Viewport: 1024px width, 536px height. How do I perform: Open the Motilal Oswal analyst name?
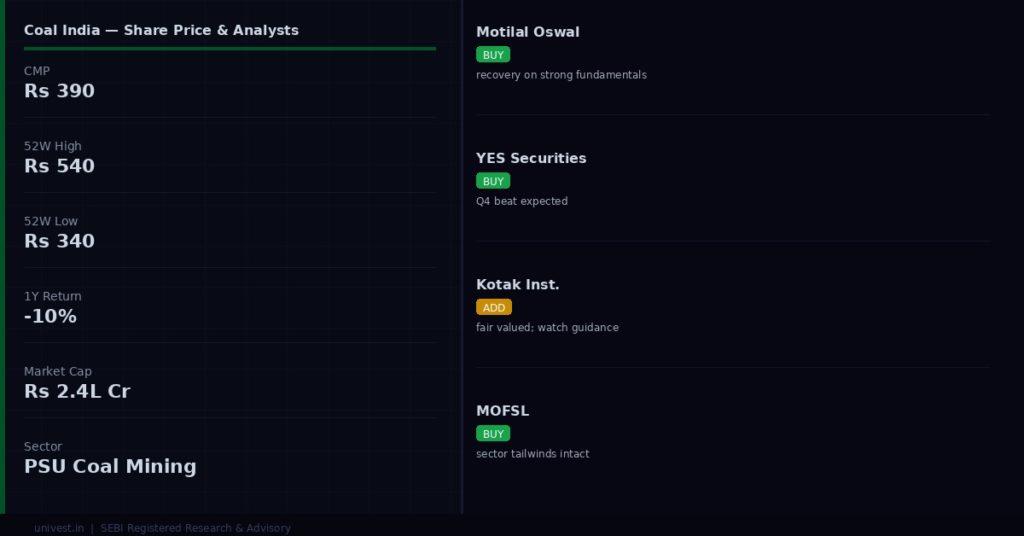[x=528, y=32]
